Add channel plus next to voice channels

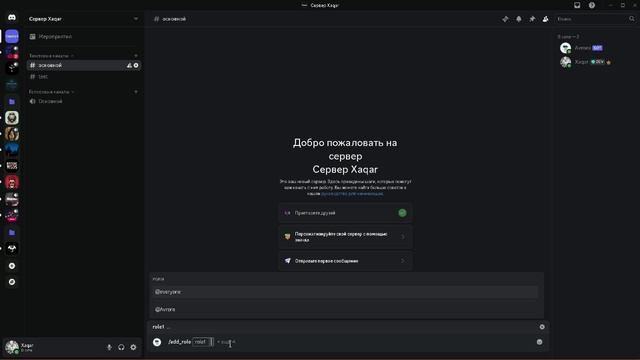click(136, 92)
